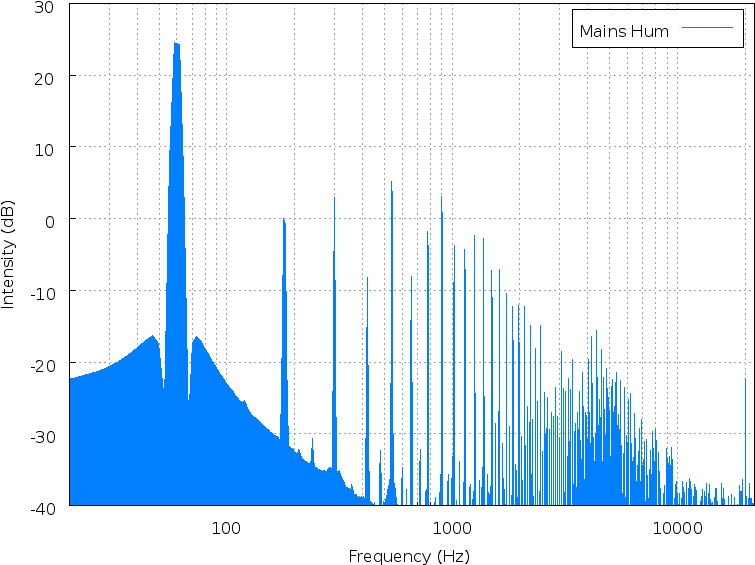The height and width of the screenshot is (565, 755).
Task: Click the blue legend line sample
Action: pos(707,27)
